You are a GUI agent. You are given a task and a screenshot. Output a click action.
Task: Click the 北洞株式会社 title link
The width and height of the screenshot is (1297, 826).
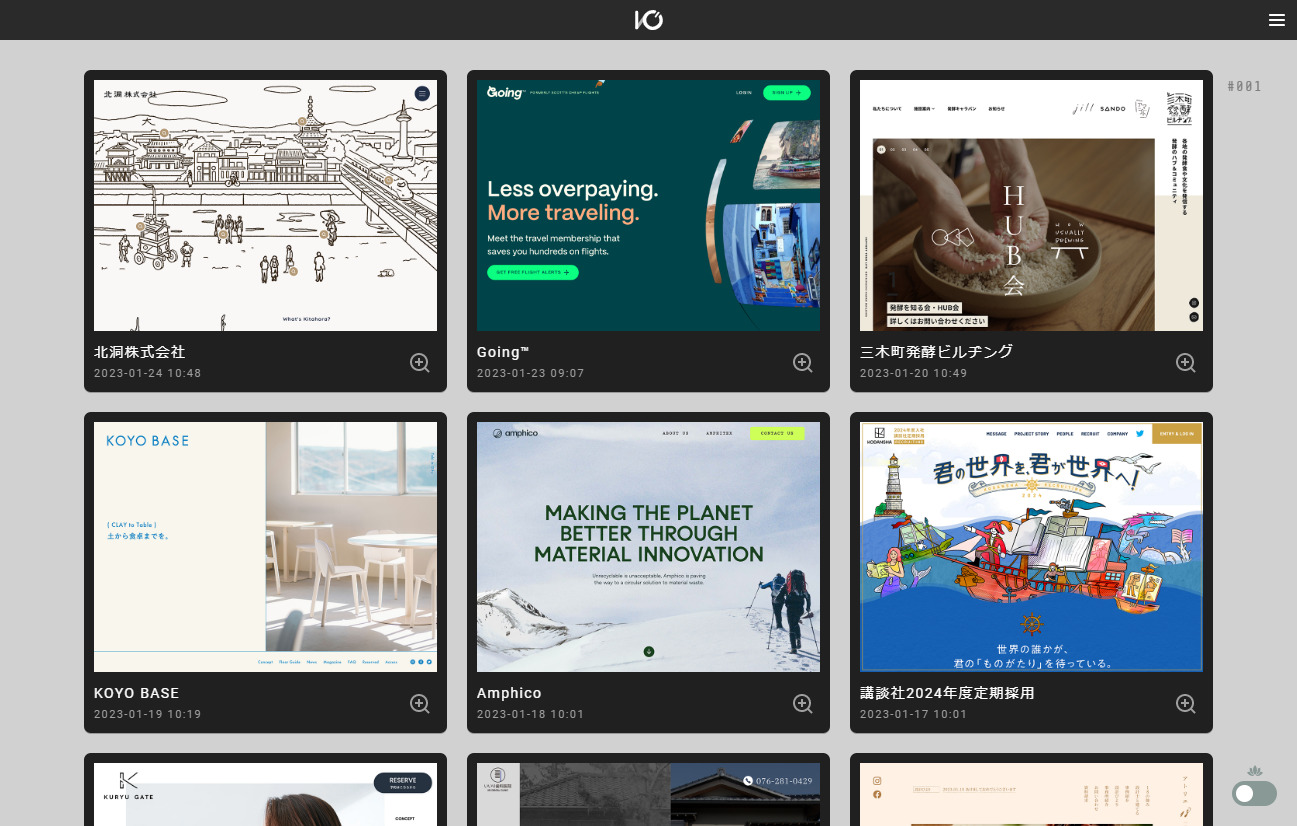(x=139, y=352)
